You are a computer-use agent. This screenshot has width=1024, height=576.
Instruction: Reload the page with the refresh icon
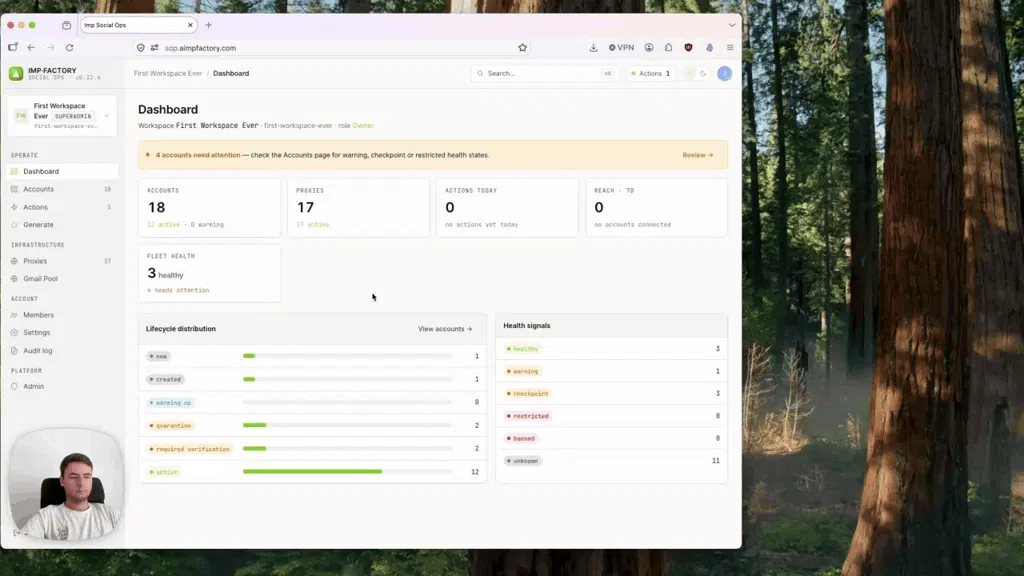(x=69, y=48)
